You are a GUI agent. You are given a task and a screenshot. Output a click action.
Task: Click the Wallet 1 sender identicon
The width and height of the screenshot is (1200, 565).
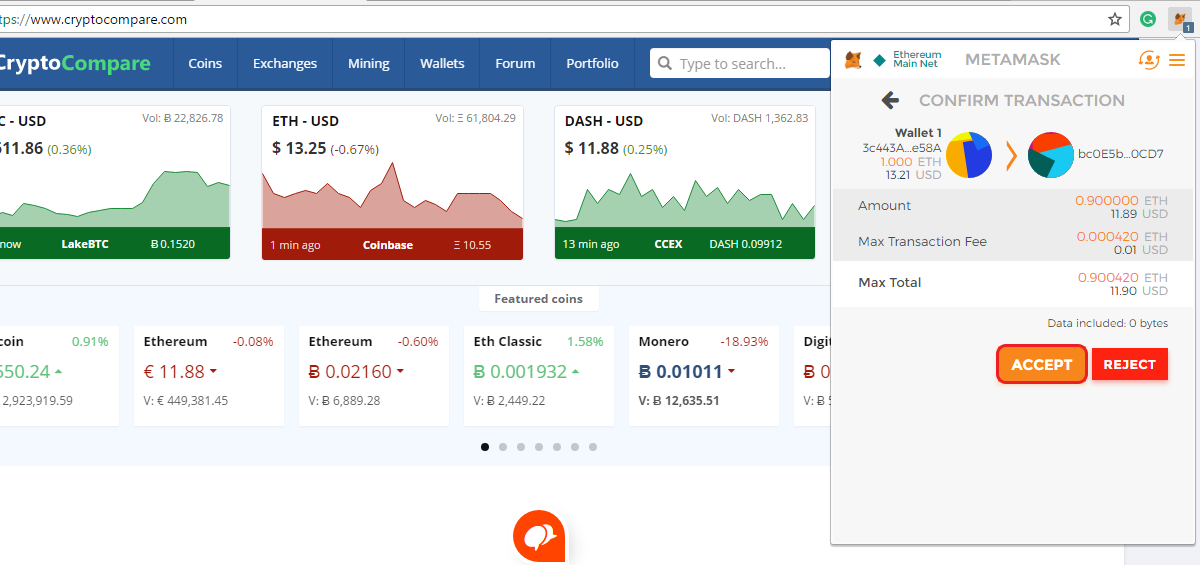pyautogui.click(x=969, y=155)
